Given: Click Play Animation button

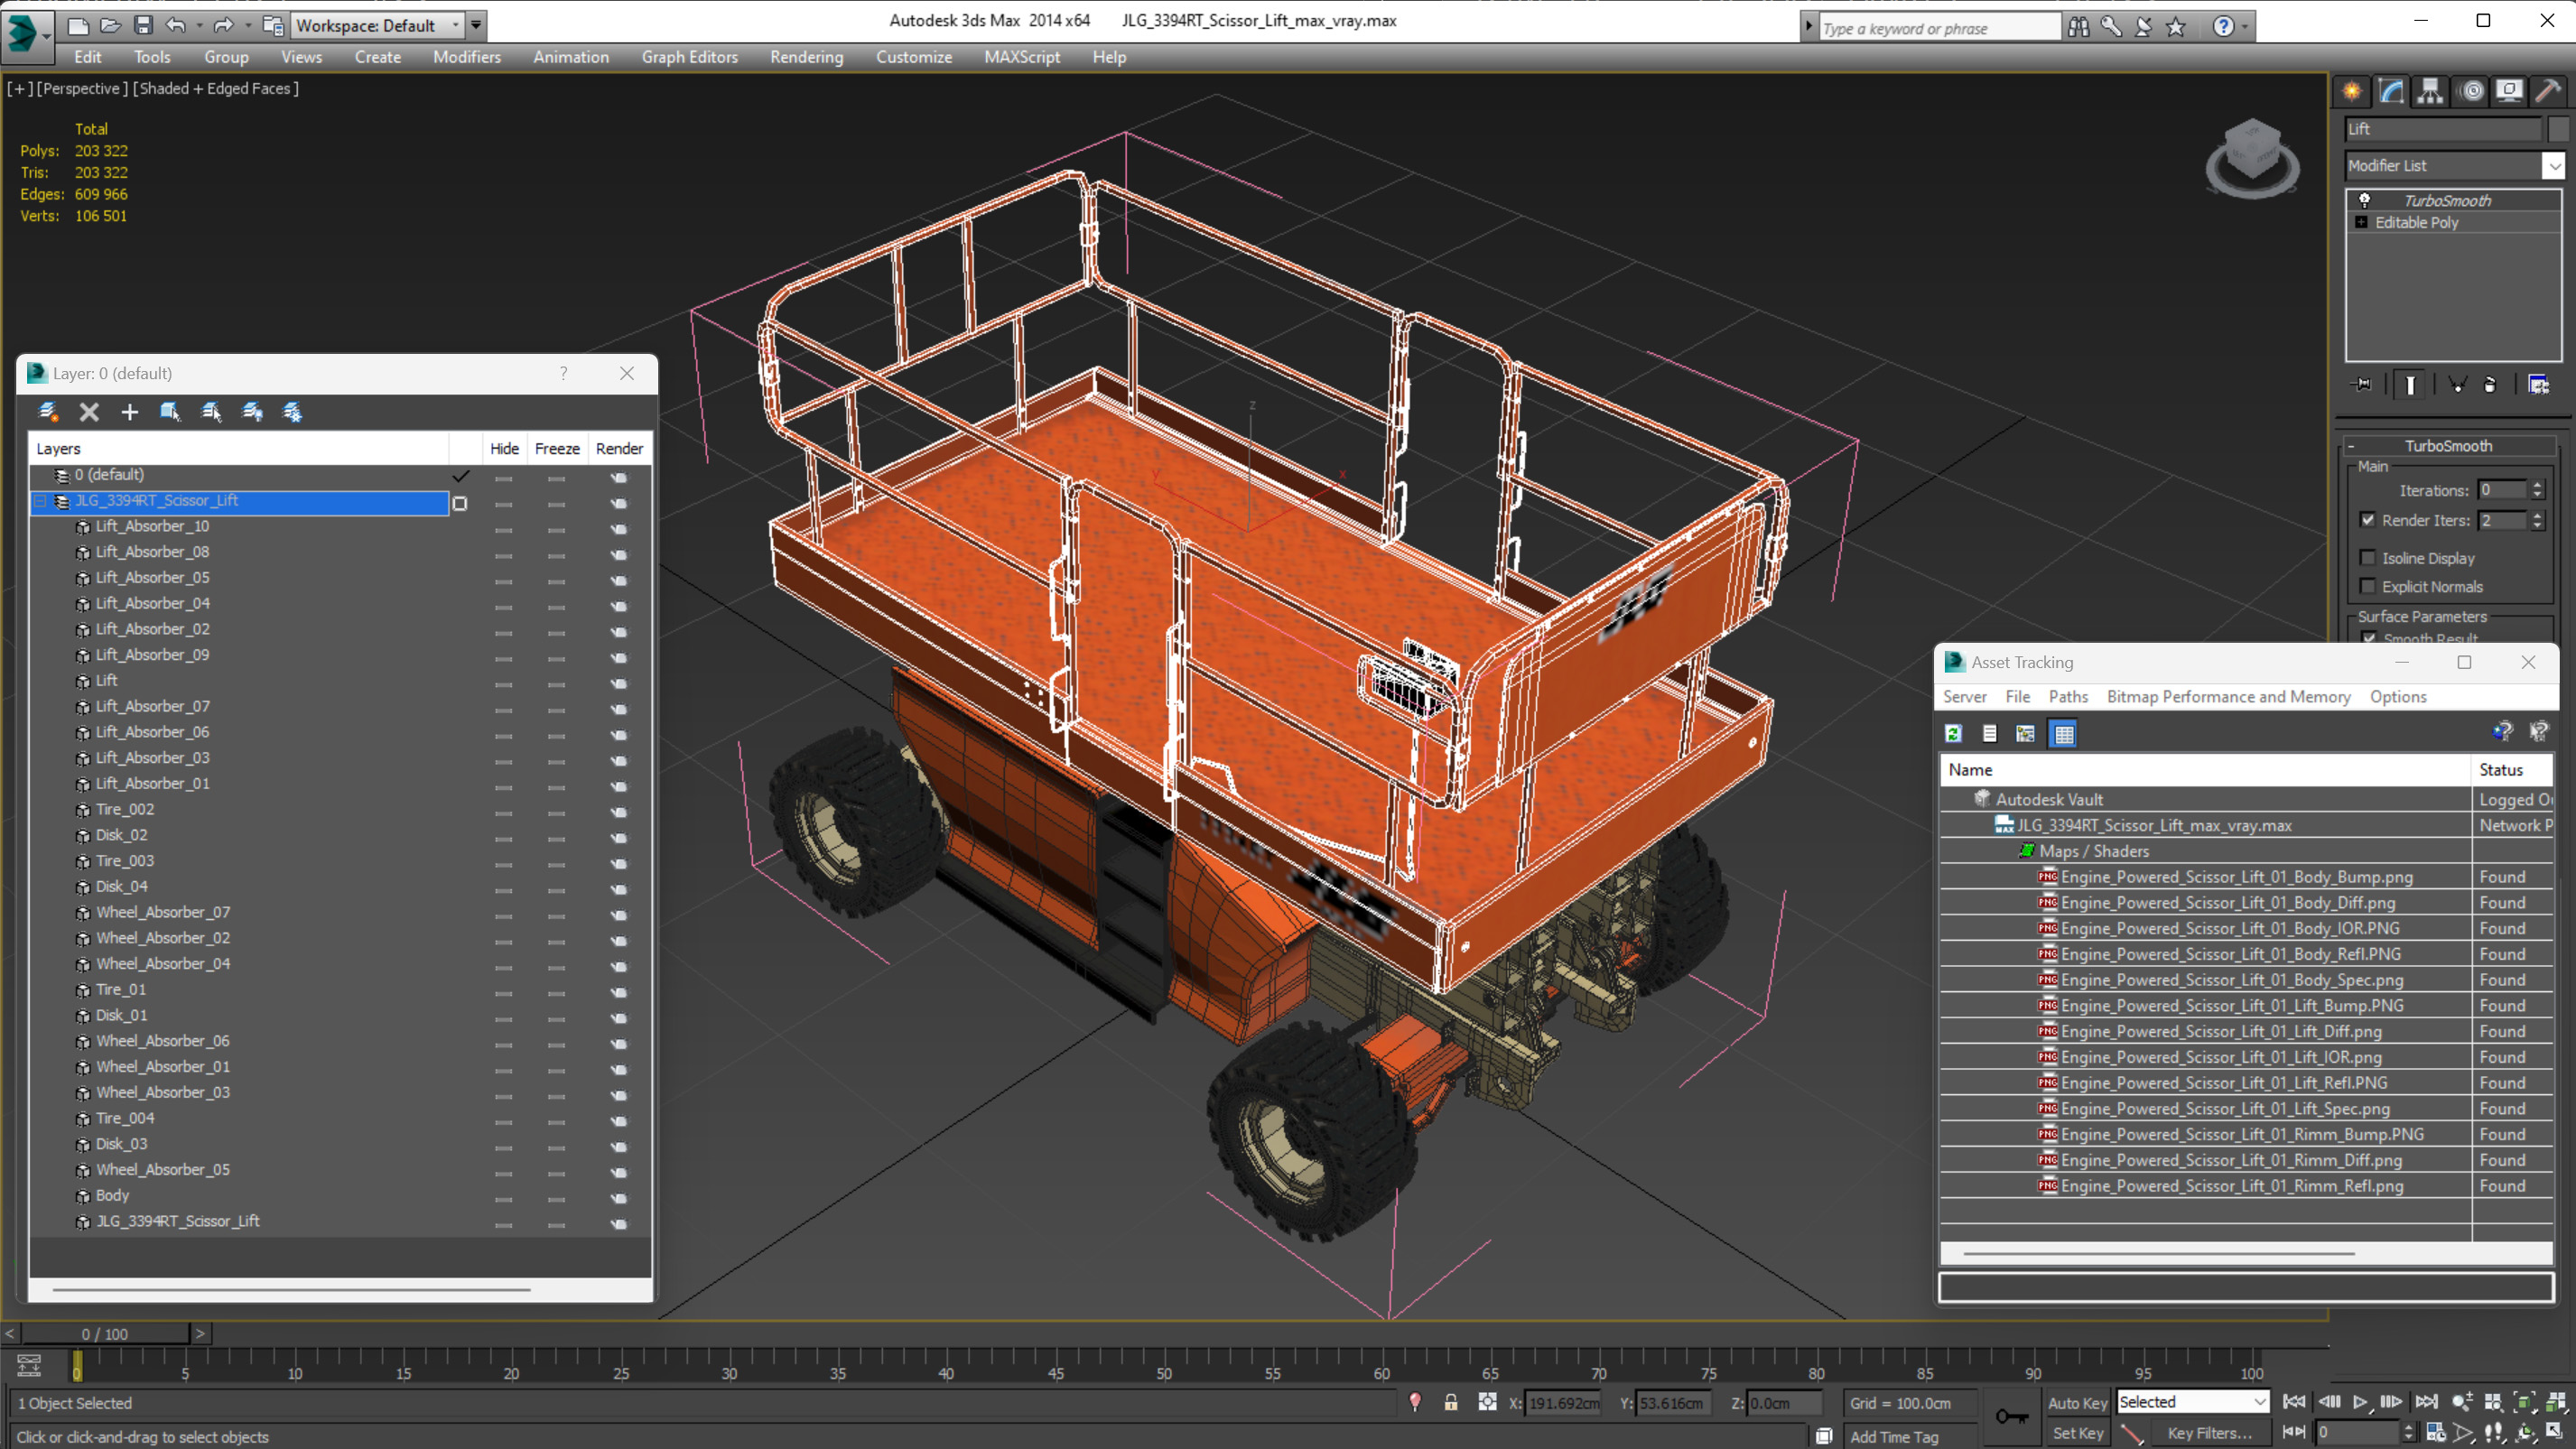Looking at the screenshot, I should coord(2360,1402).
